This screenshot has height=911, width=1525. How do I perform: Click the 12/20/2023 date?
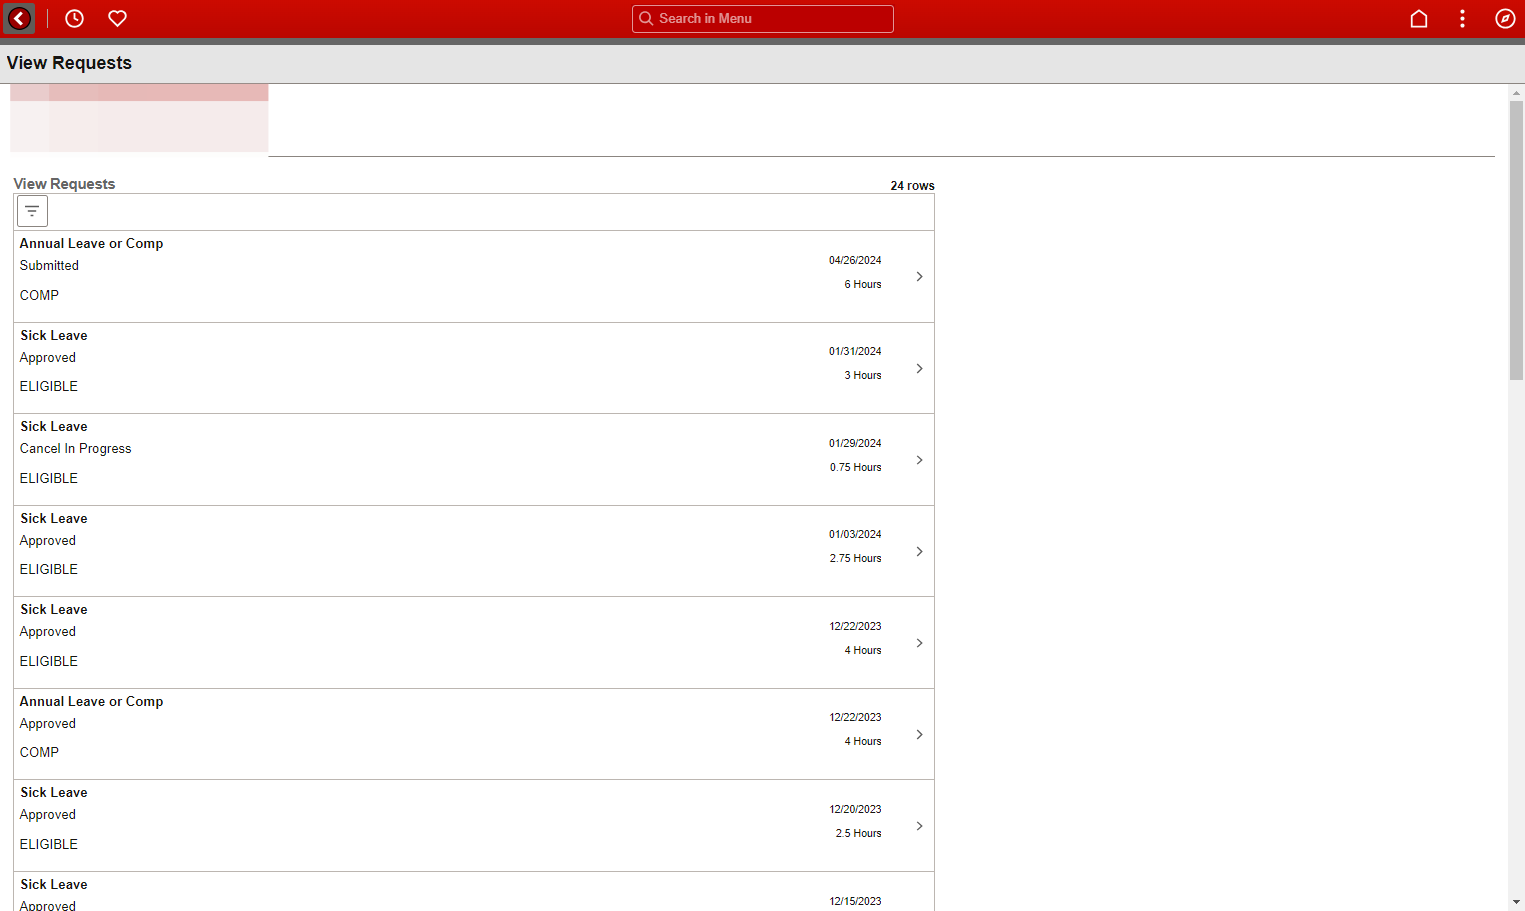855,809
